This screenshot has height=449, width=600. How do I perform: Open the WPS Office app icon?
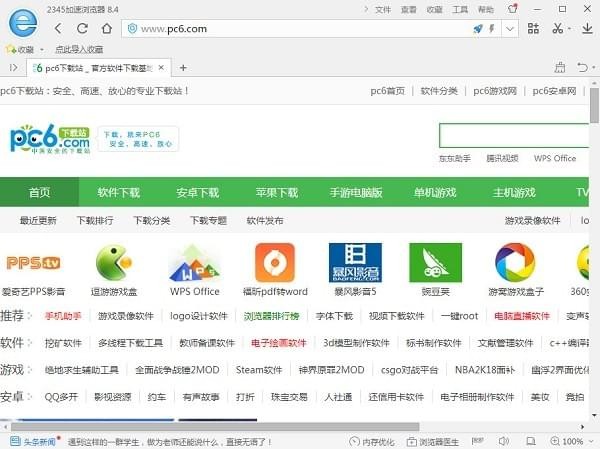194,263
